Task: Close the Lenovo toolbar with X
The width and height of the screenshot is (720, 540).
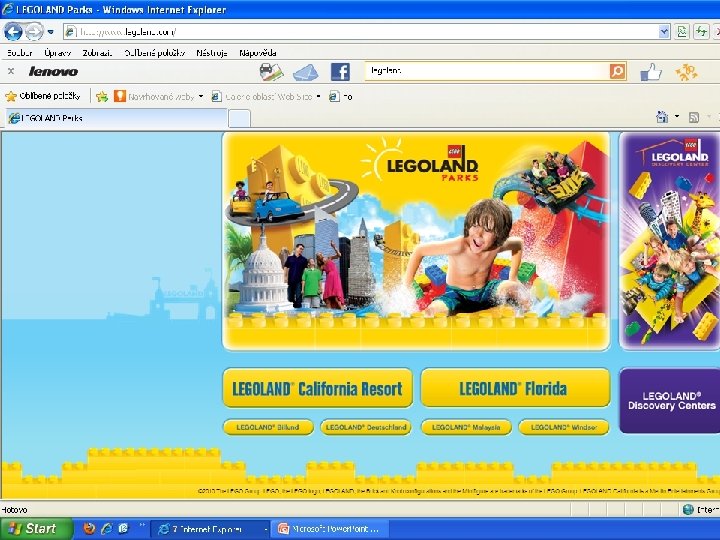Action: coord(11,71)
